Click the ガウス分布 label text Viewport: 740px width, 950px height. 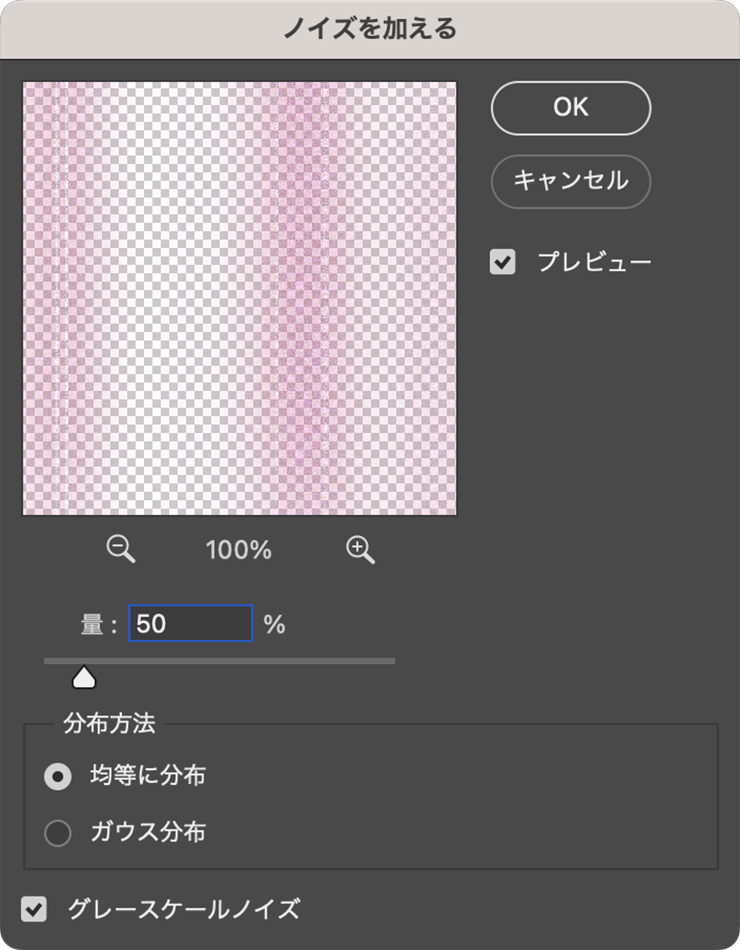click(x=148, y=832)
